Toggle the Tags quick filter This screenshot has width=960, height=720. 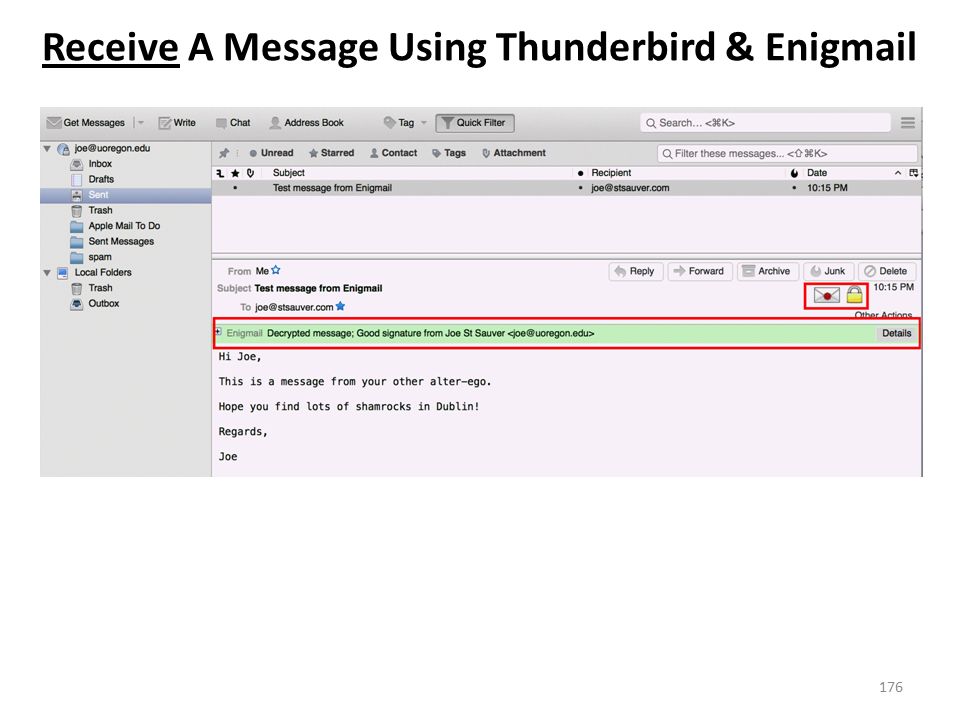pos(449,153)
